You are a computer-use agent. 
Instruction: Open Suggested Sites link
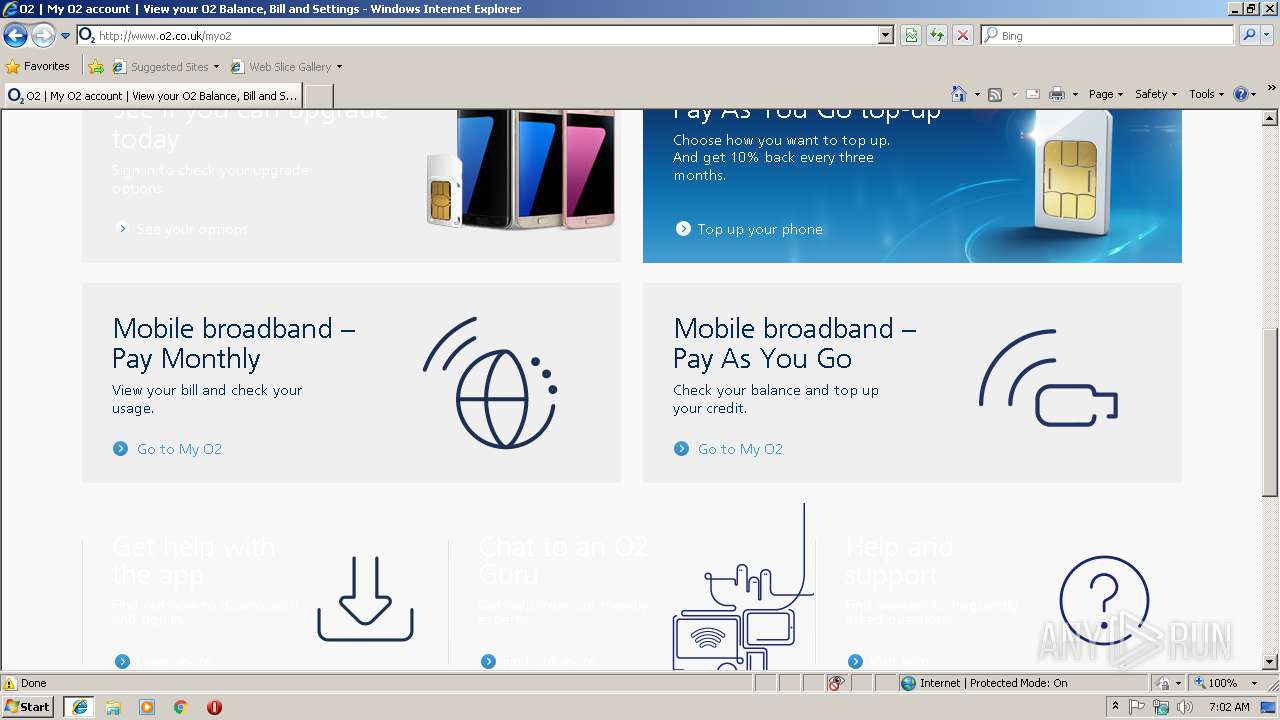click(x=165, y=67)
